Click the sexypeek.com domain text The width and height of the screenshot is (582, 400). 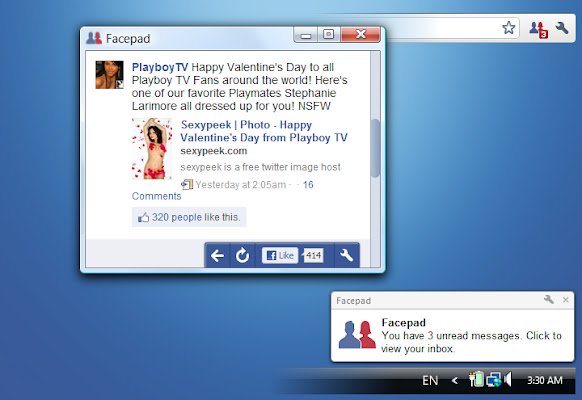[214, 151]
